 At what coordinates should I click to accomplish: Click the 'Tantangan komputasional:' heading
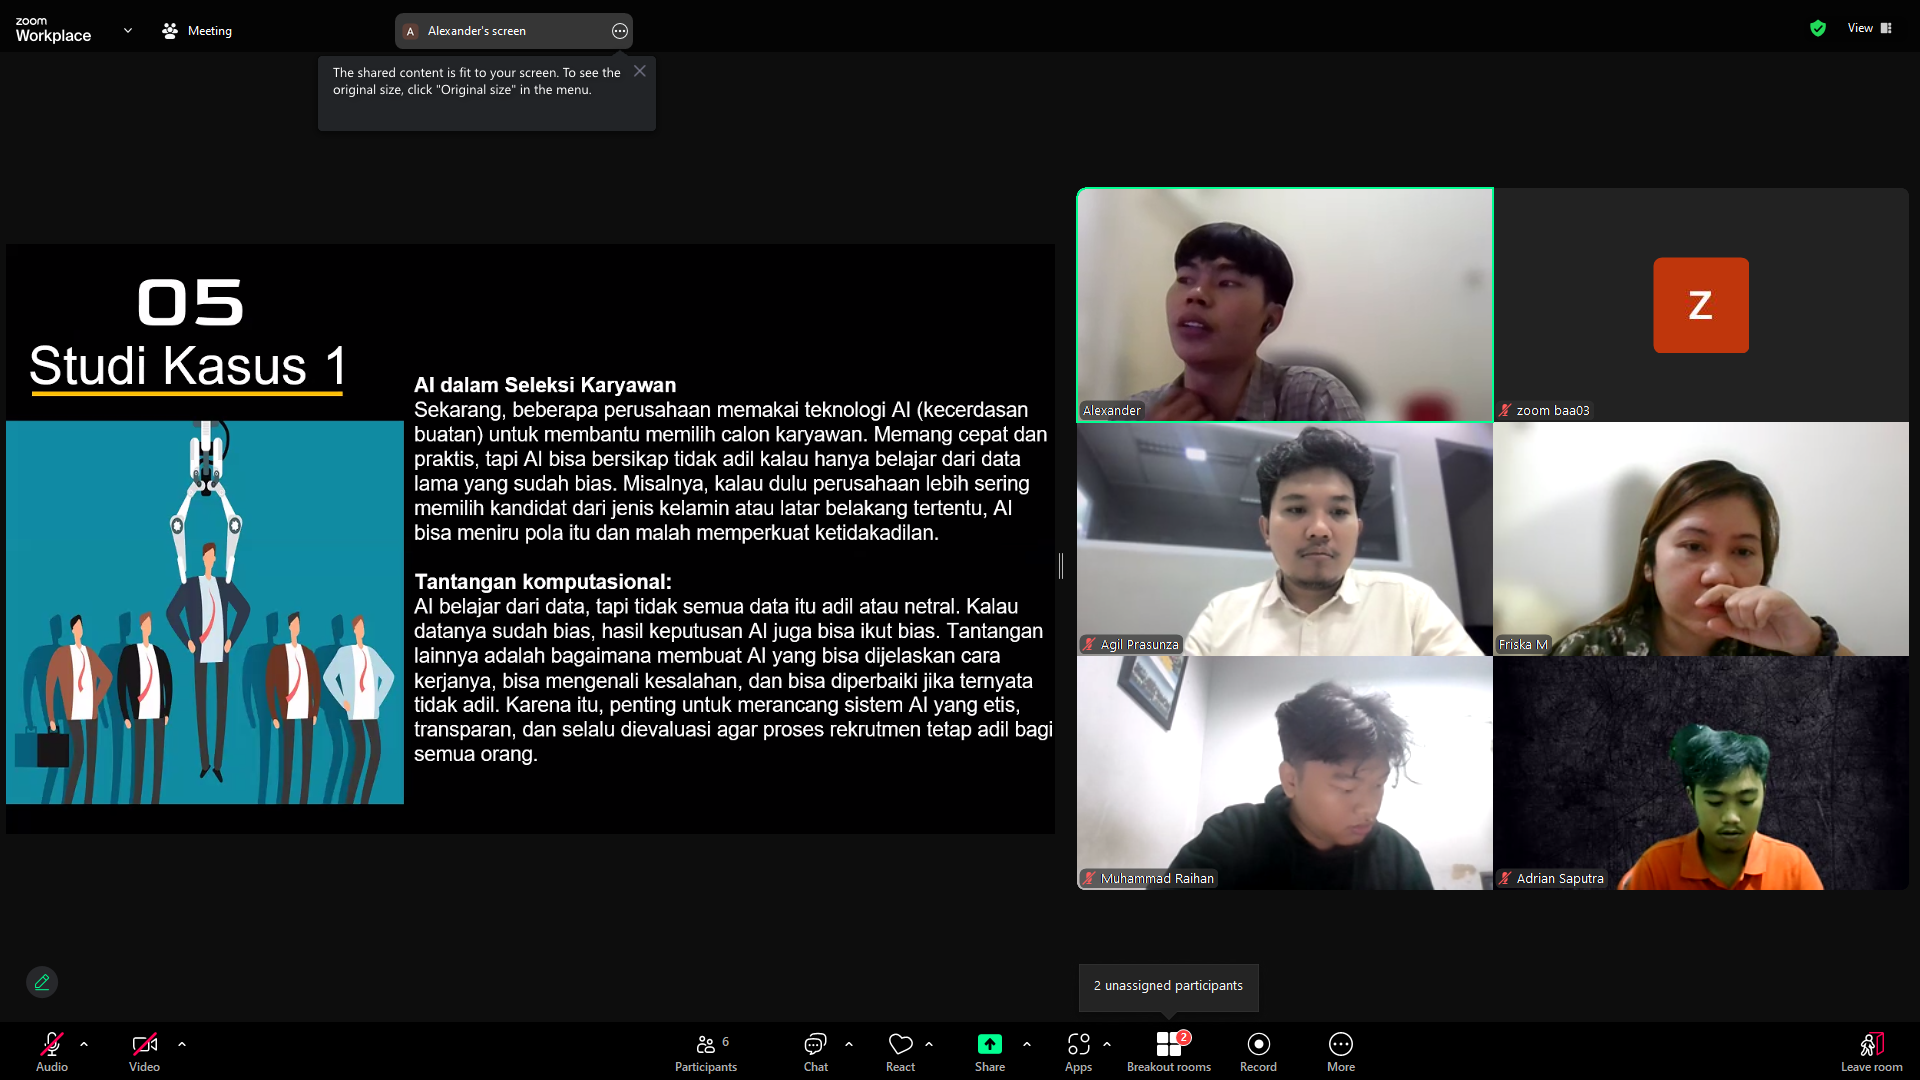pyautogui.click(x=543, y=582)
